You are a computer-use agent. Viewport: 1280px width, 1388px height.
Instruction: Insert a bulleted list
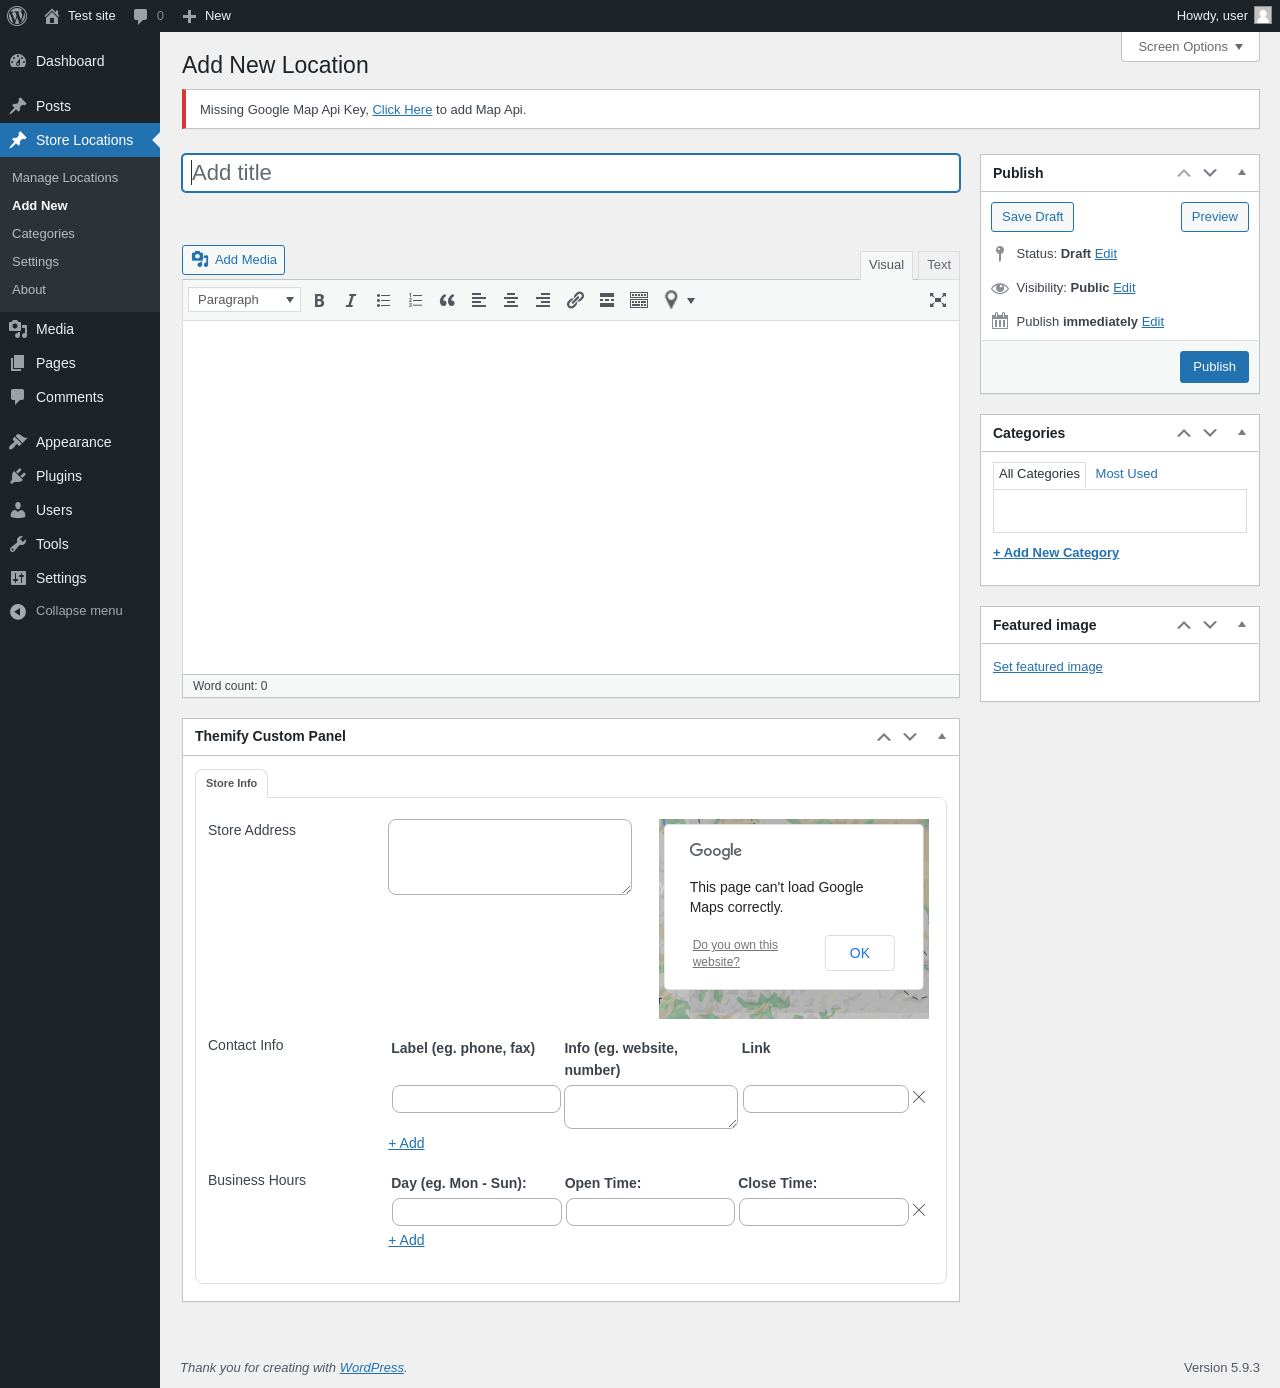383,300
